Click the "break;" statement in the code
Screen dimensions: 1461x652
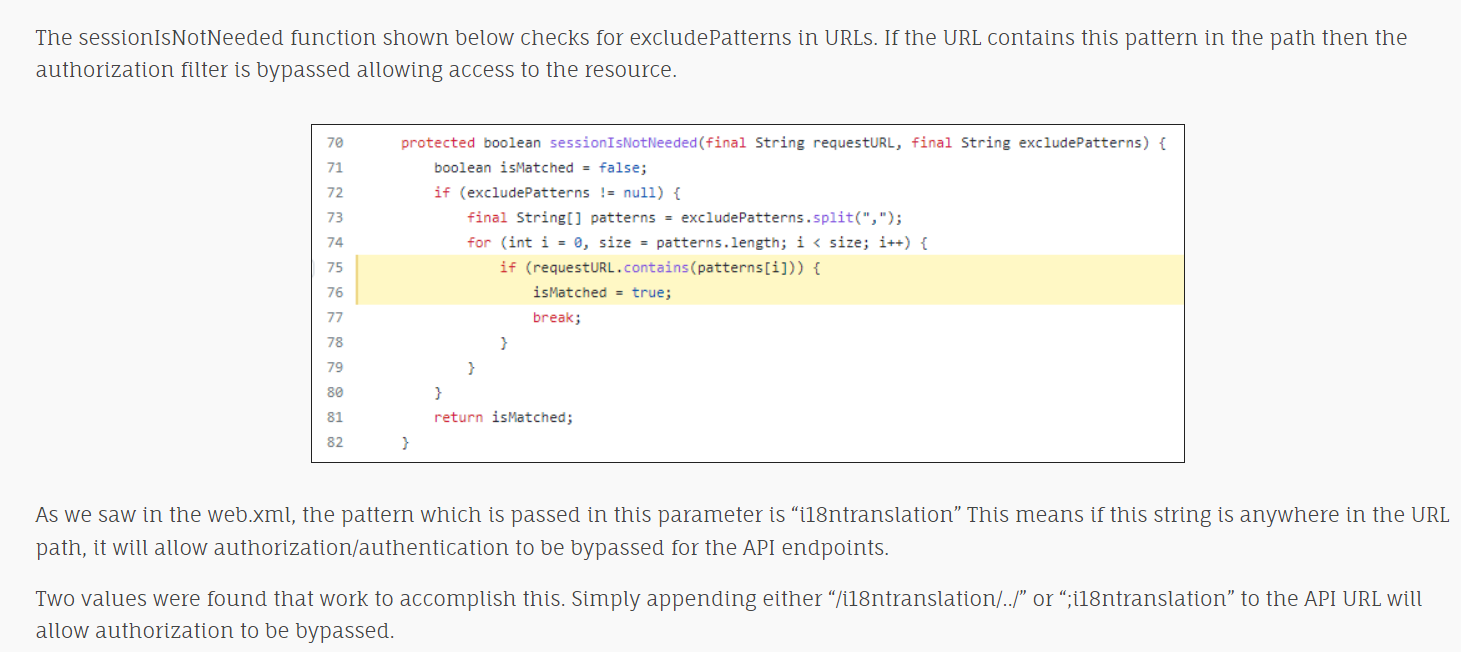click(556, 317)
